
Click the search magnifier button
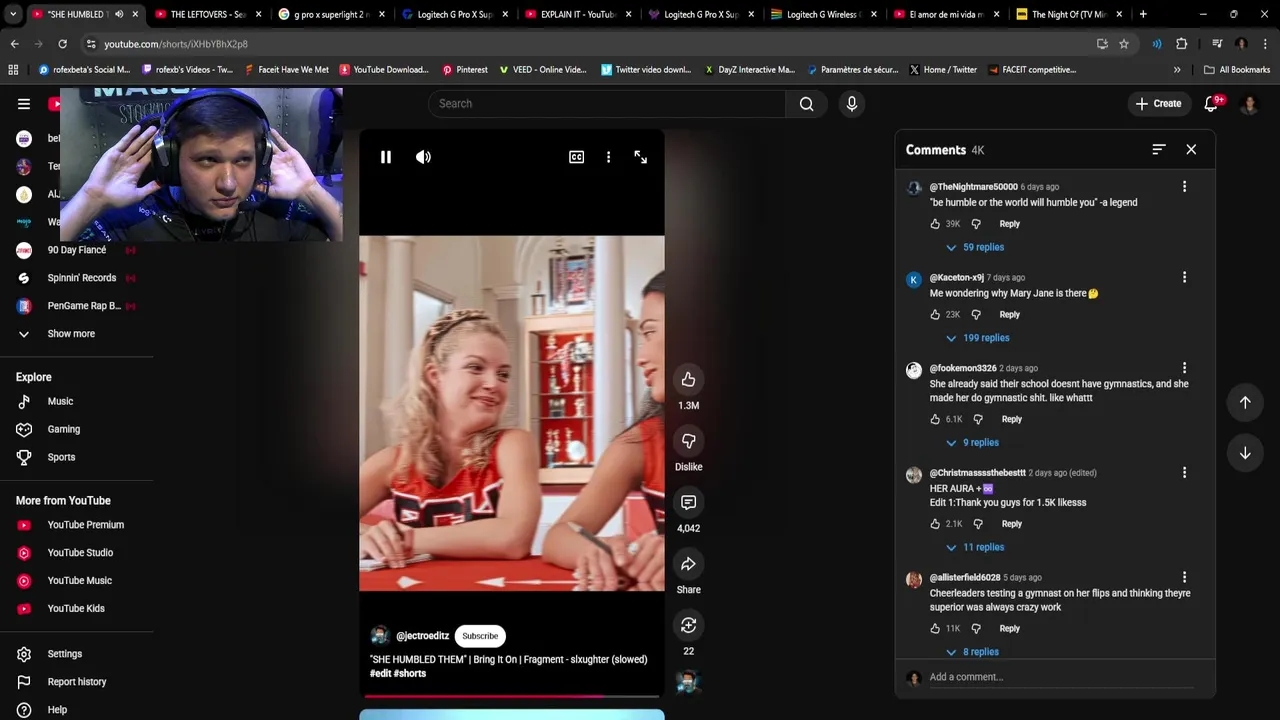806,104
